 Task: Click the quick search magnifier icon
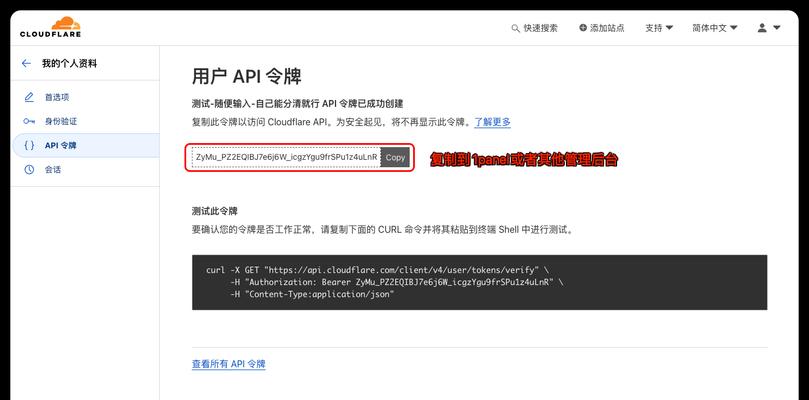tap(515, 28)
